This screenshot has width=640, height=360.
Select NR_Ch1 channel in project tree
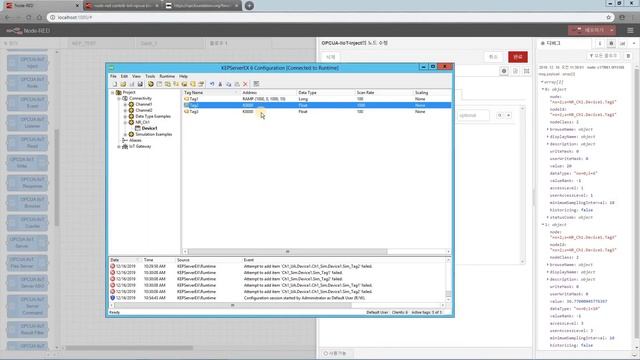(x=142, y=122)
